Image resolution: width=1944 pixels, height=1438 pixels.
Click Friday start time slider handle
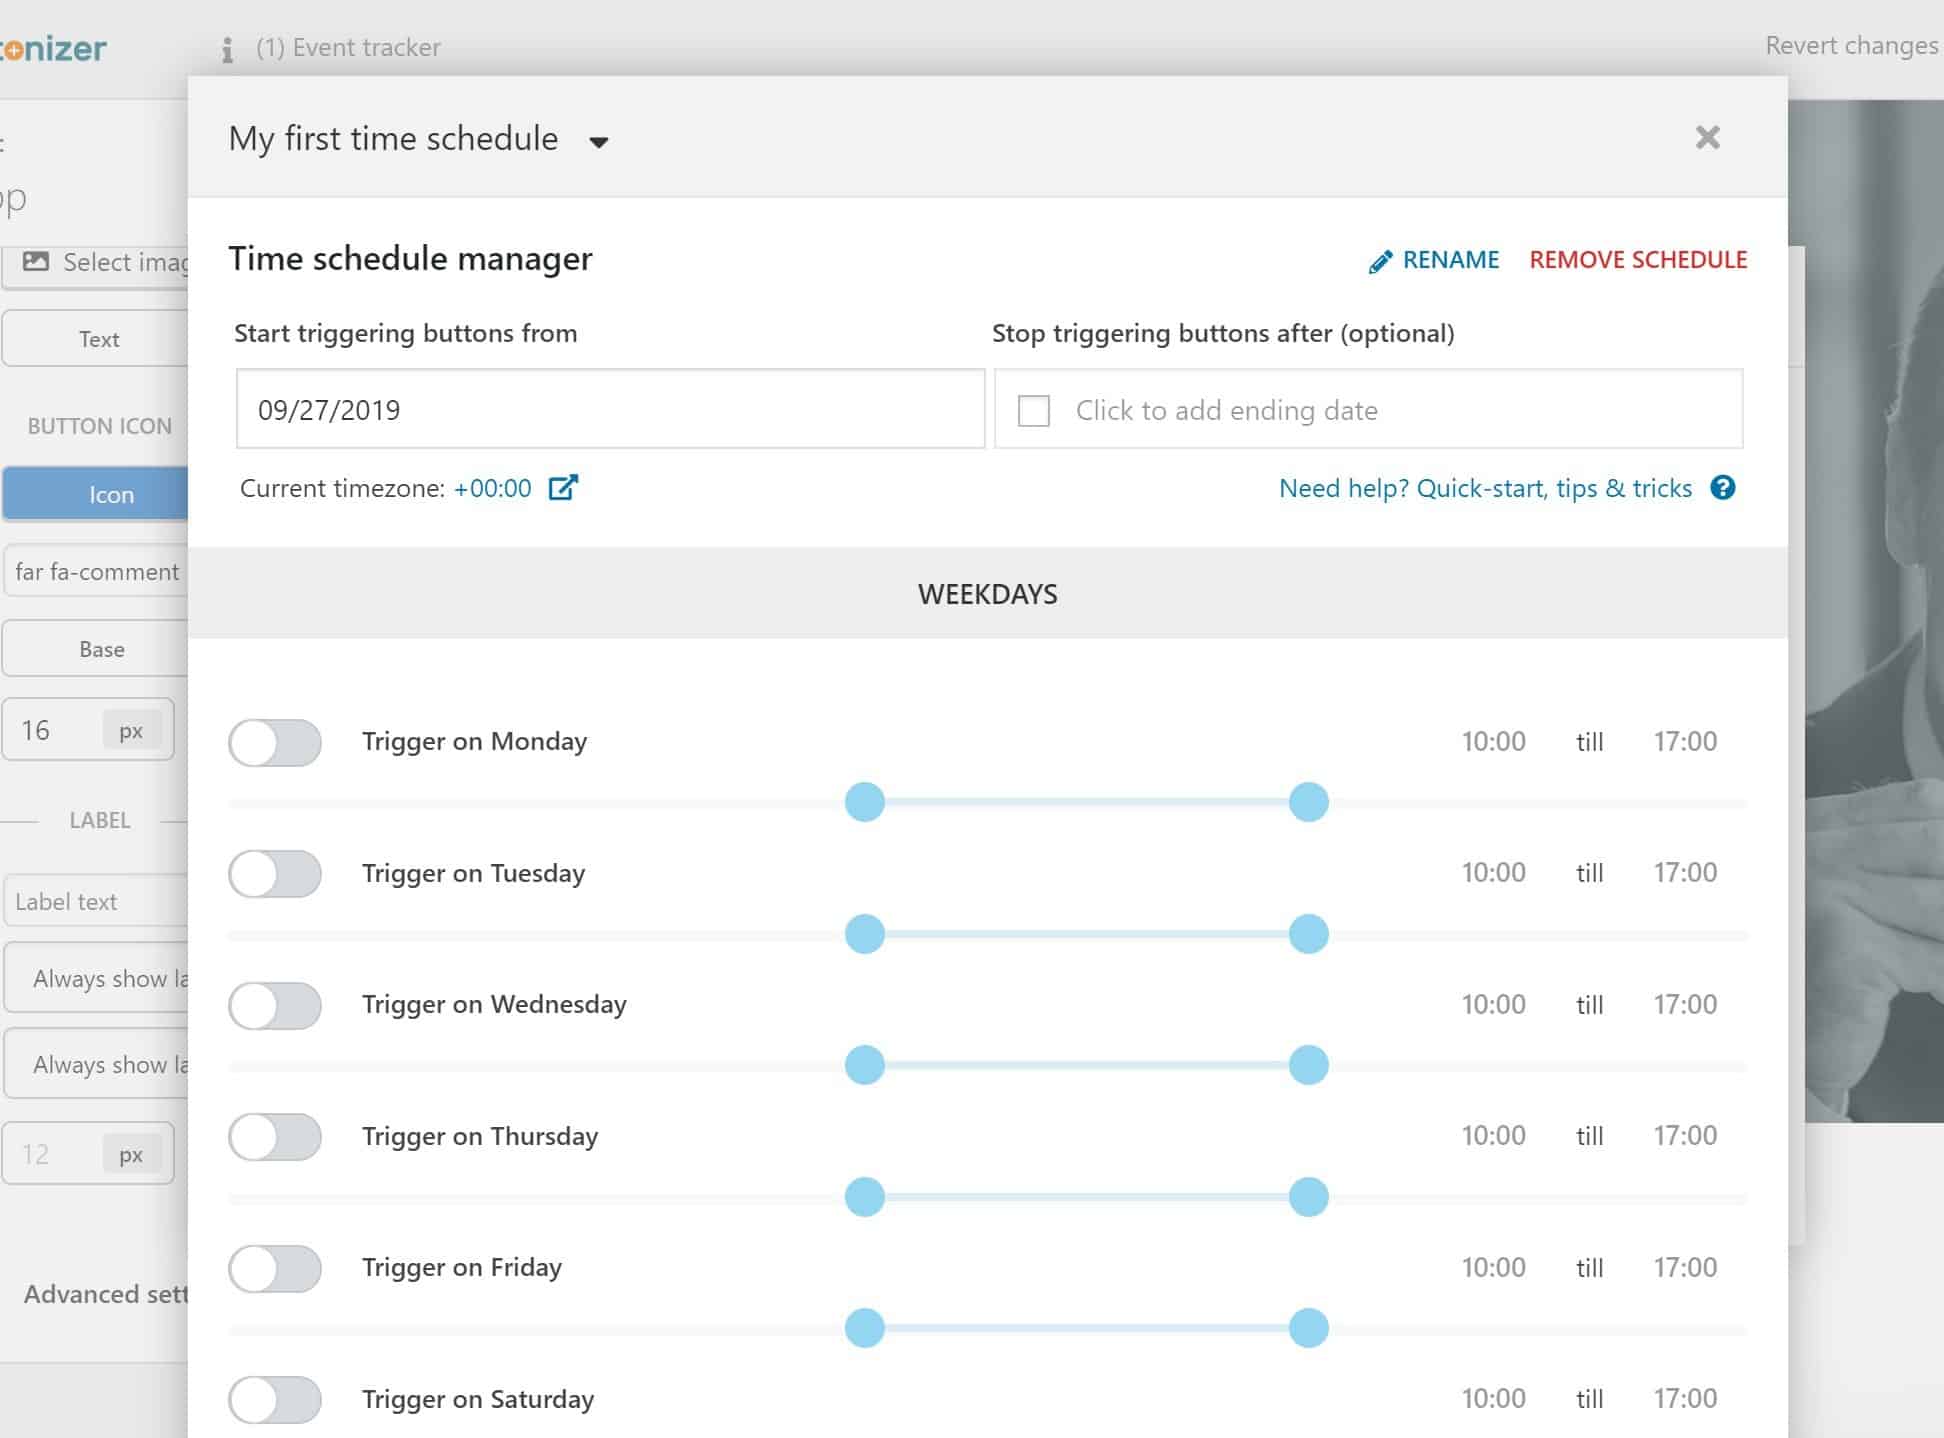click(x=865, y=1328)
